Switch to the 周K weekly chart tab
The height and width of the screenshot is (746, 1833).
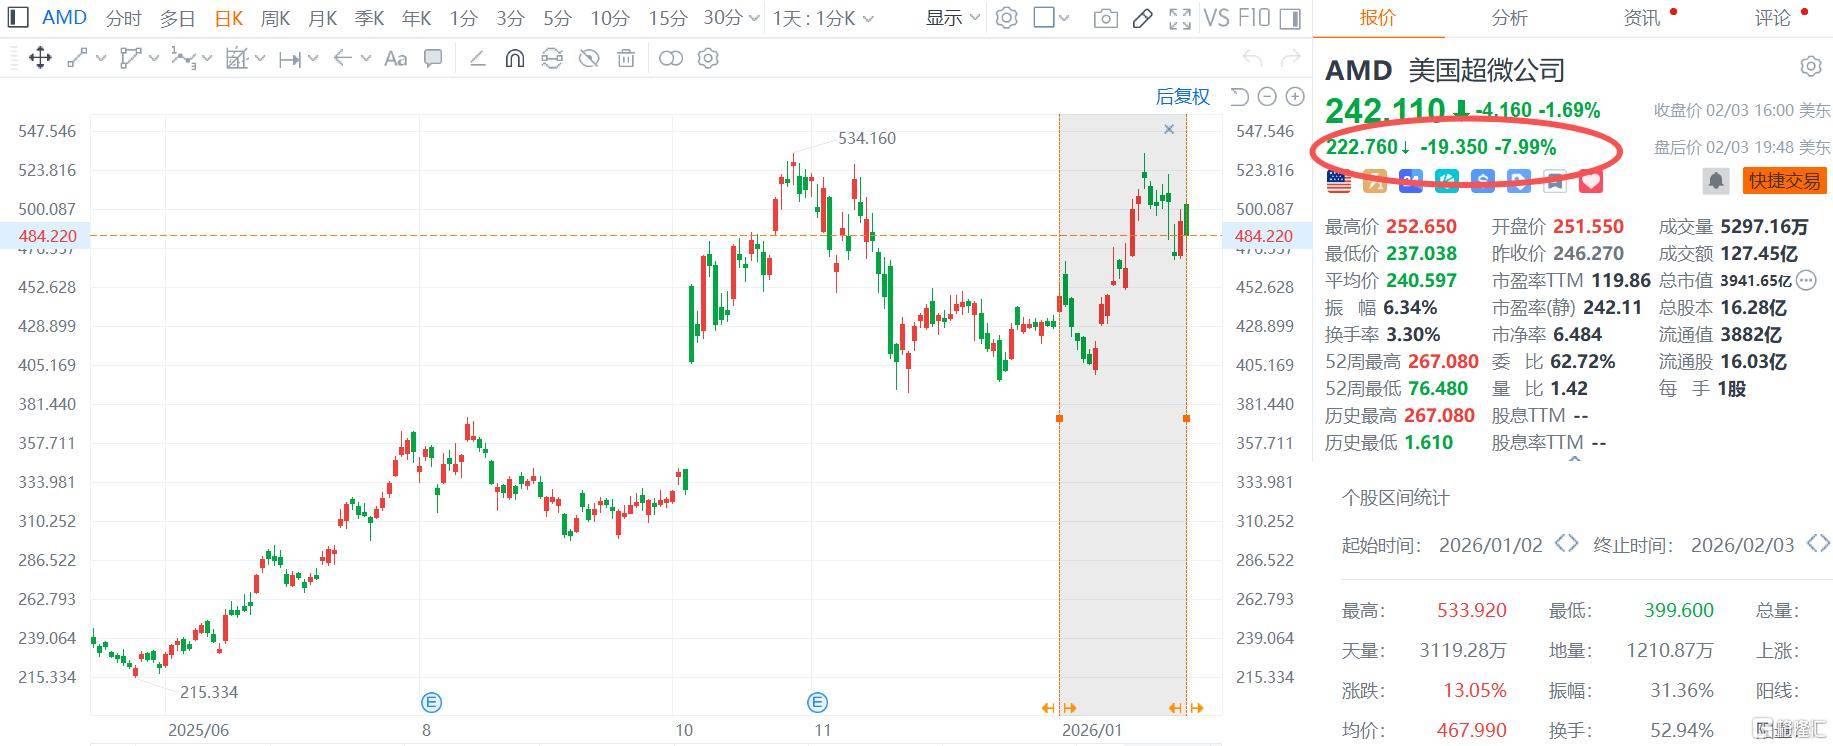[x=275, y=19]
